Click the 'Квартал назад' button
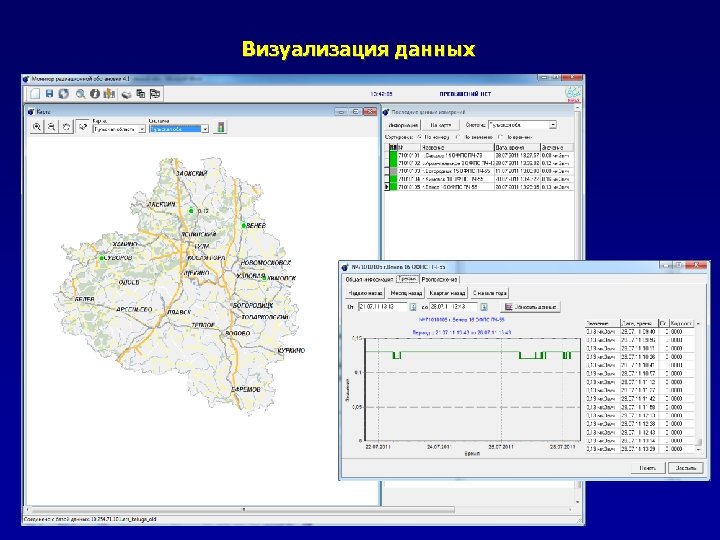The height and width of the screenshot is (540, 720). [x=447, y=293]
